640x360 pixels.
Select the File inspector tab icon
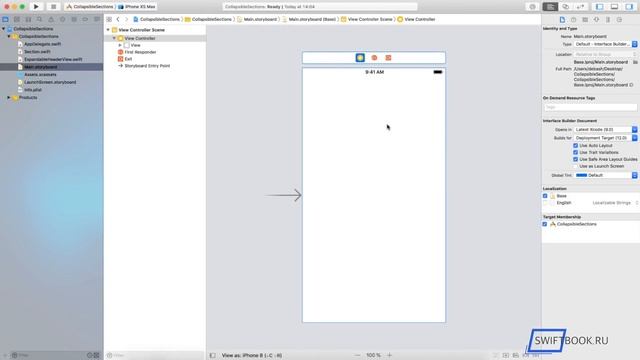(x=562, y=20)
